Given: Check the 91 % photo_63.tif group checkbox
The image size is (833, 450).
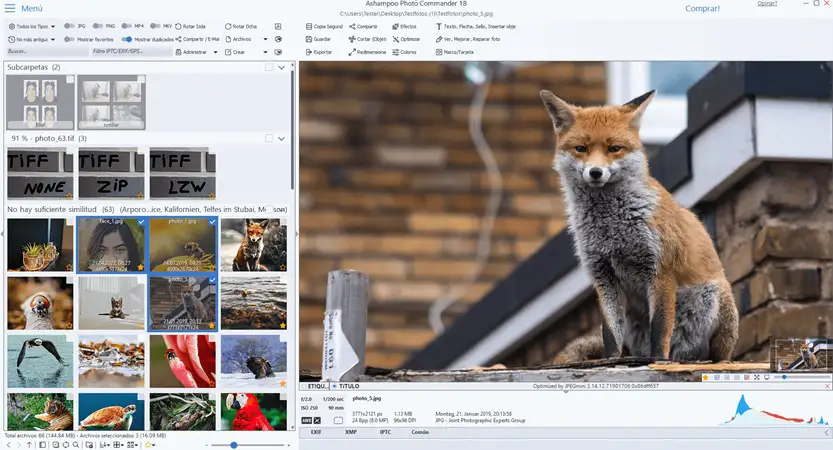Looking at the screenshot, I should (x=269, y=138).
